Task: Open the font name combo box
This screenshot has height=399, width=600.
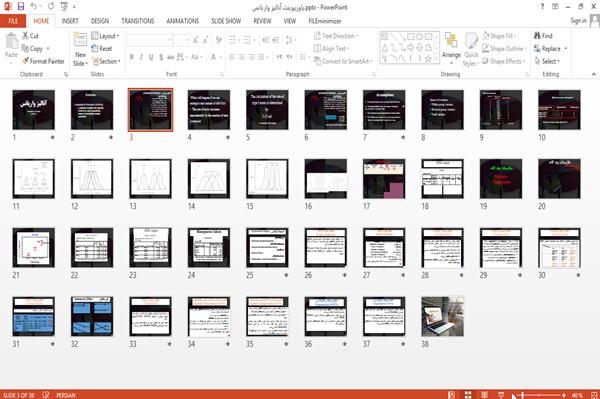Action: [150, 40]
